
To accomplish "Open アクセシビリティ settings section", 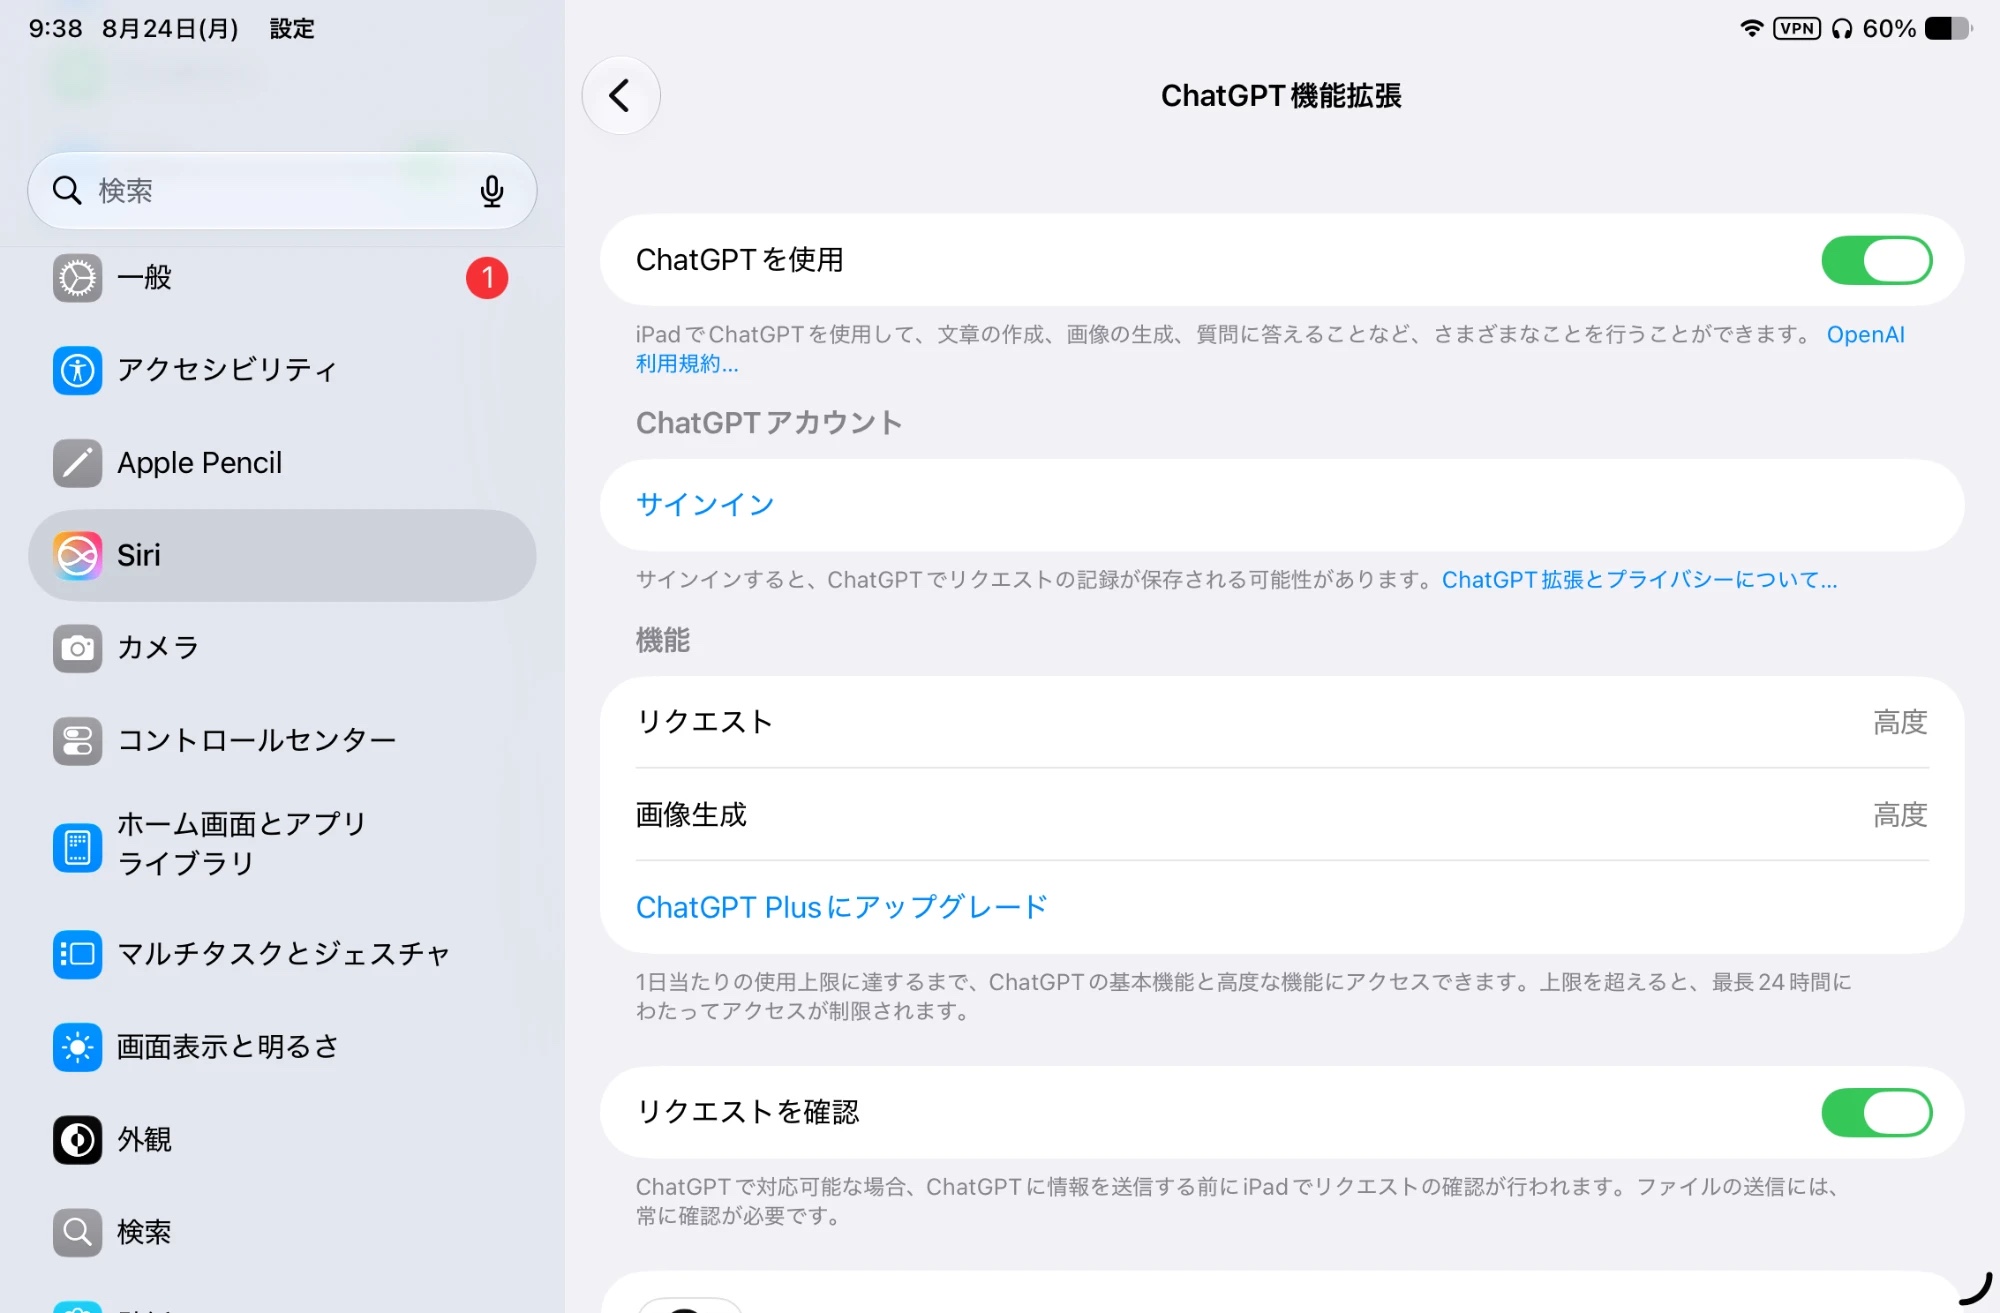I will (282, 370).
